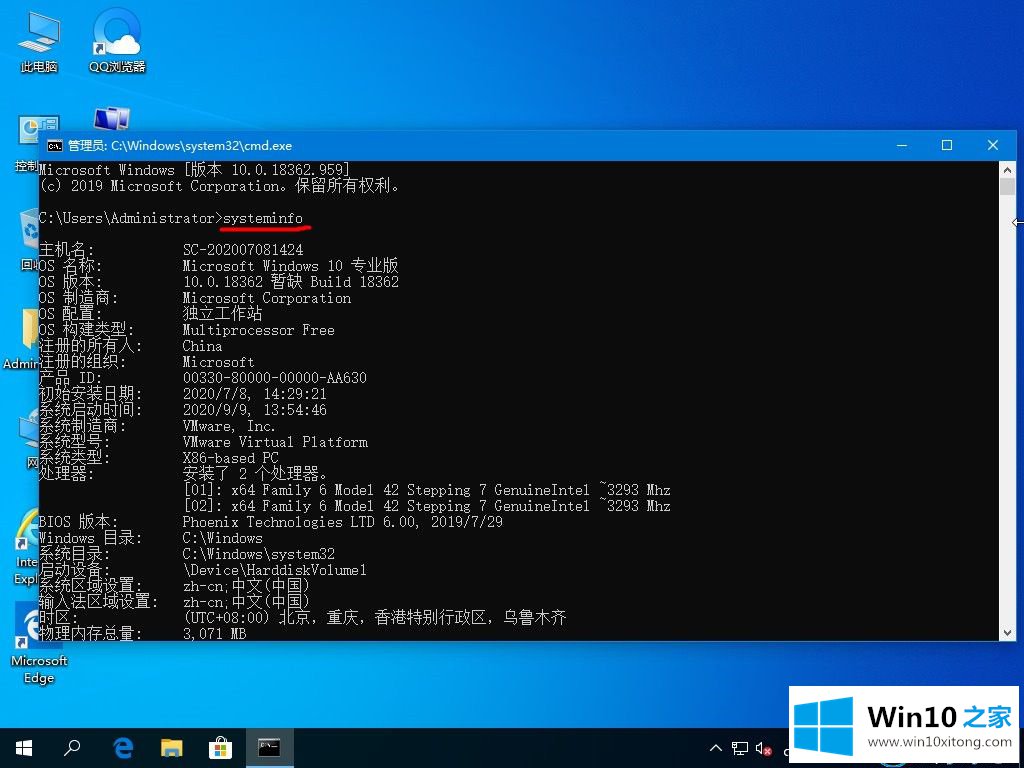Click the 10.0.18362 暂缺 Build 18362 value
This screenshot has width=1024, height=768.
pyautogui.click(x=291, y=282)
